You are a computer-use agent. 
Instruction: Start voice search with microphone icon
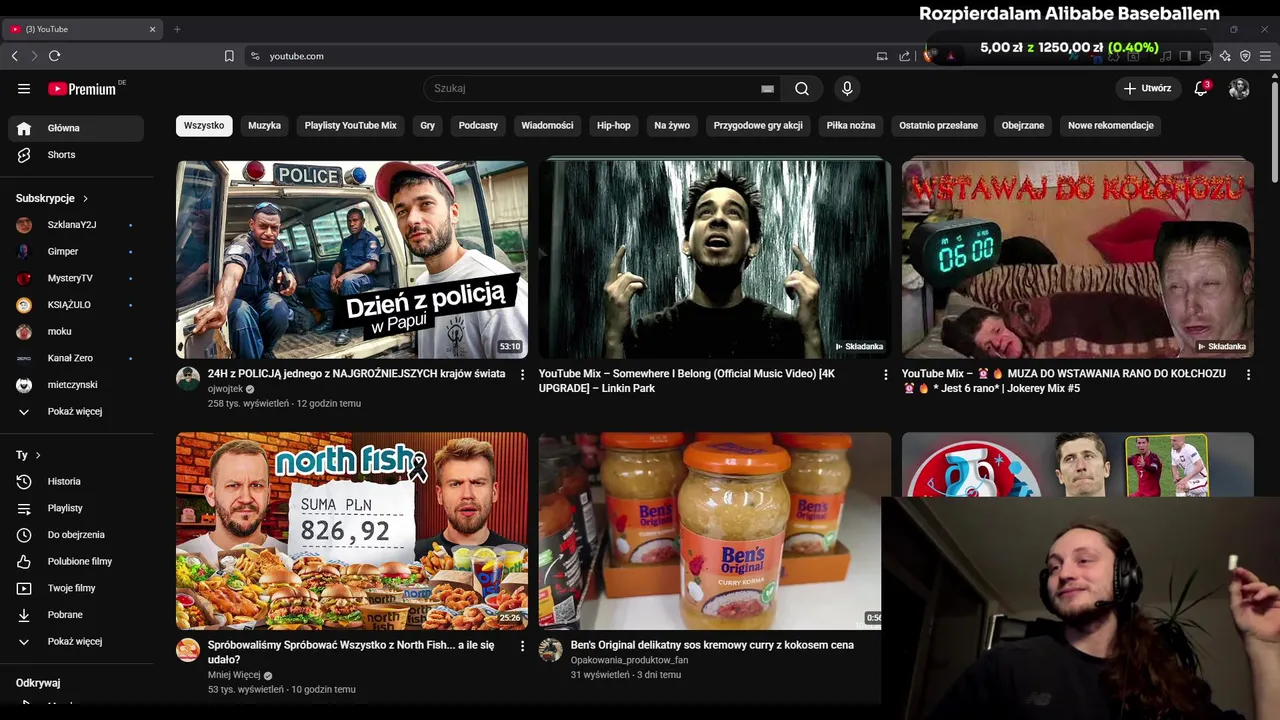847,88
